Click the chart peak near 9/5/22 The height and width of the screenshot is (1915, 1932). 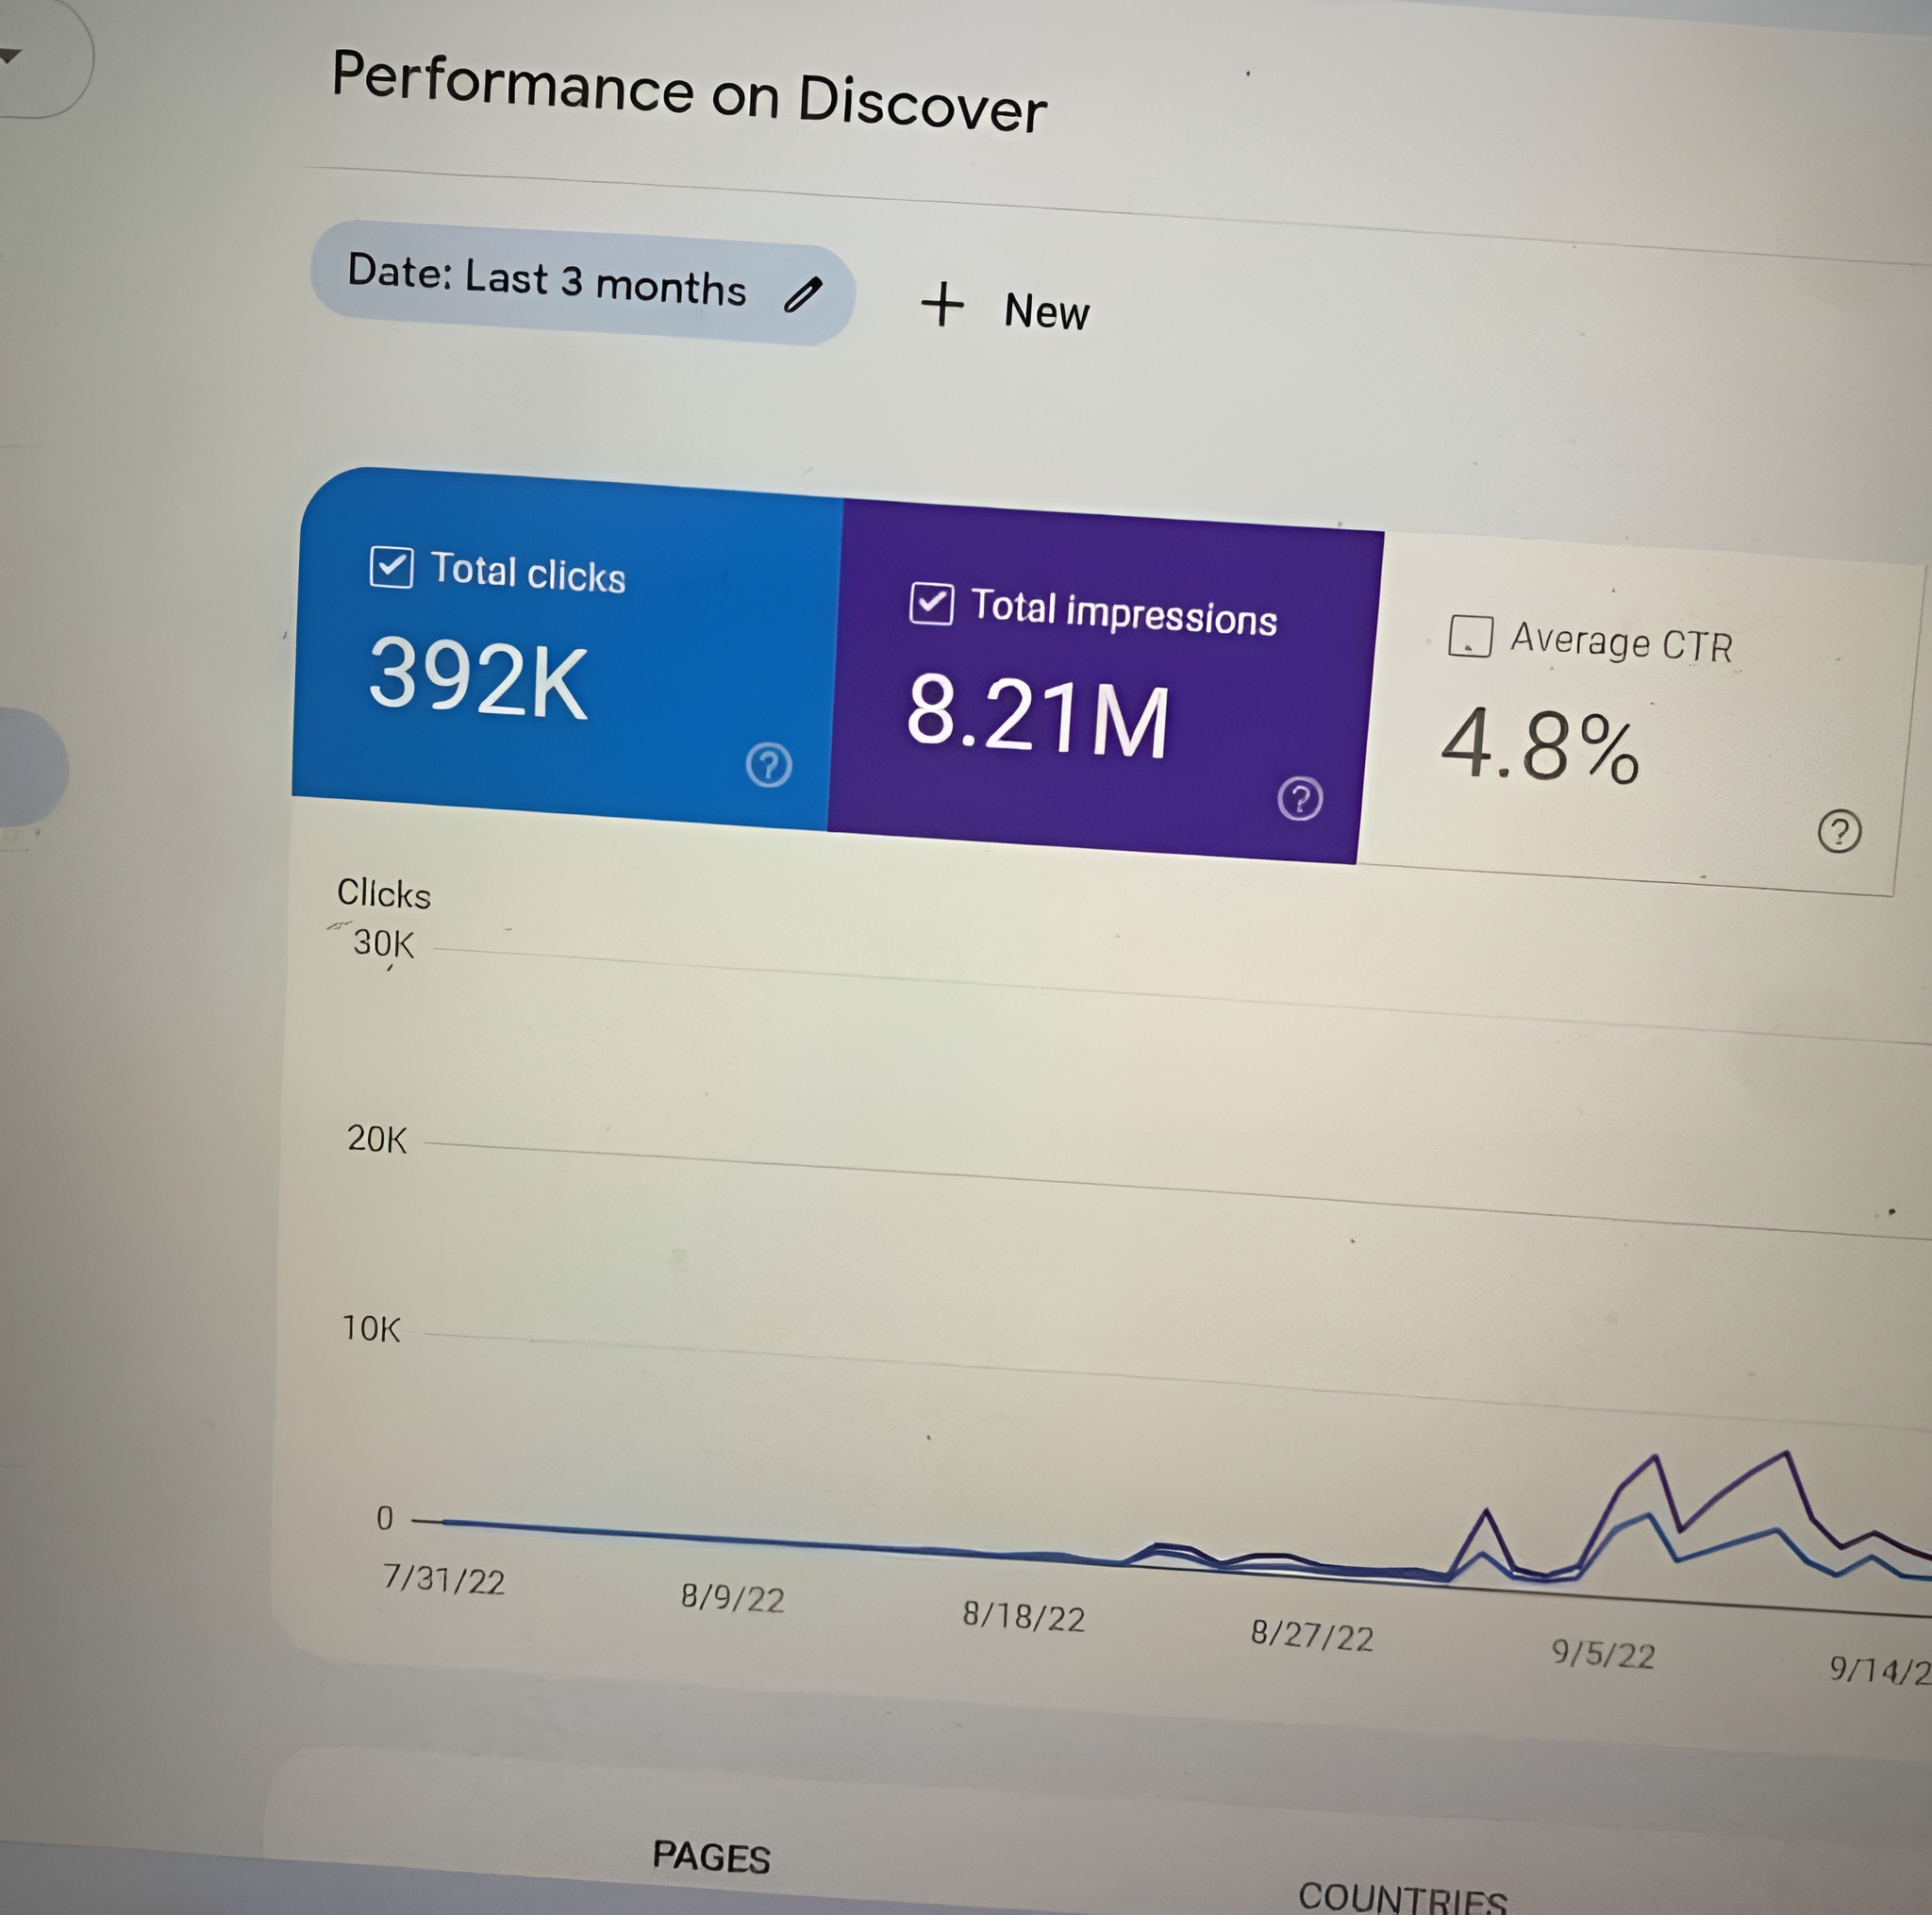coord(1656,1458)
